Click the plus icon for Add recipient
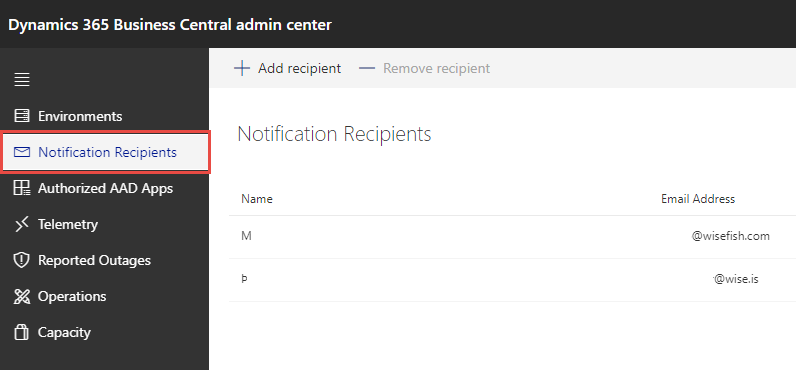Viewport: 796px width, 370px height. tap(242, 69)
